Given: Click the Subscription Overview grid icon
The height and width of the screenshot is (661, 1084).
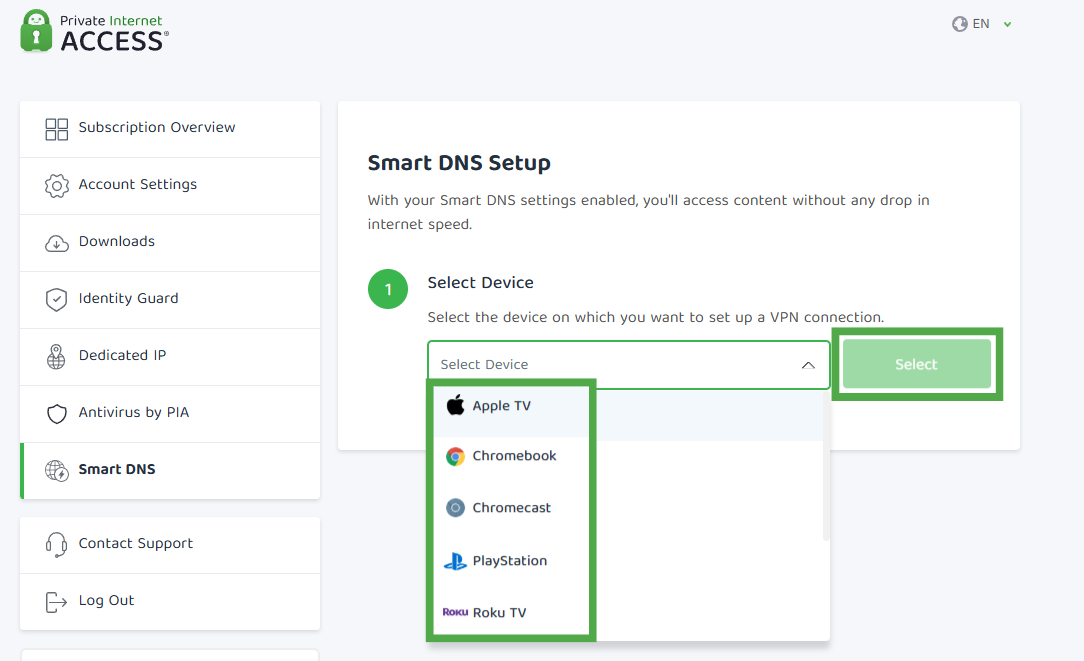Looking at the screenshot, I should point(57,129).
